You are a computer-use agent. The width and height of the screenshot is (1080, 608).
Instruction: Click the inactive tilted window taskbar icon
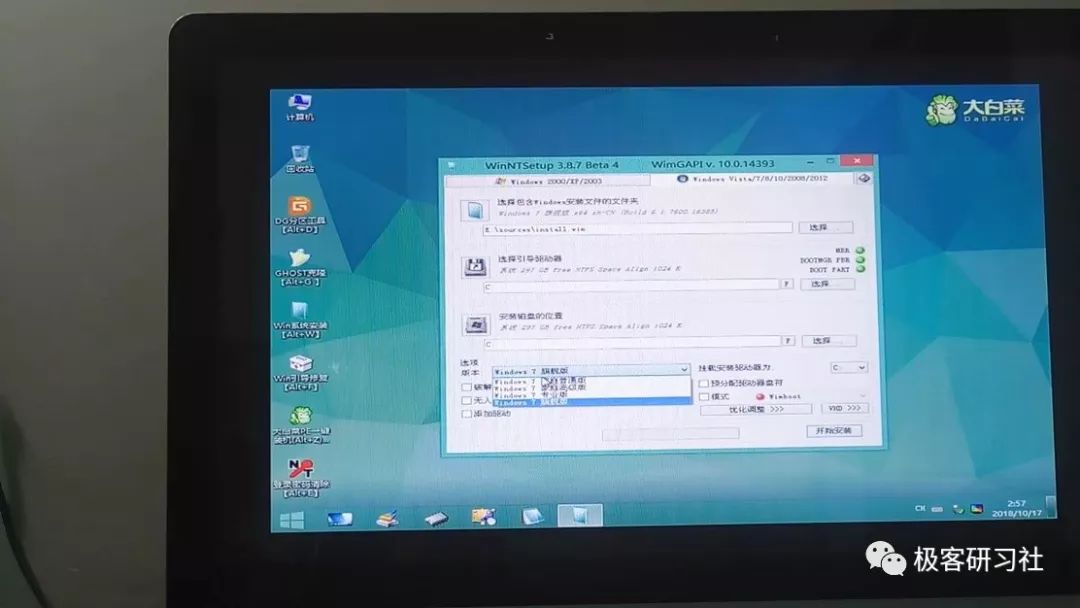click(532, 516)
